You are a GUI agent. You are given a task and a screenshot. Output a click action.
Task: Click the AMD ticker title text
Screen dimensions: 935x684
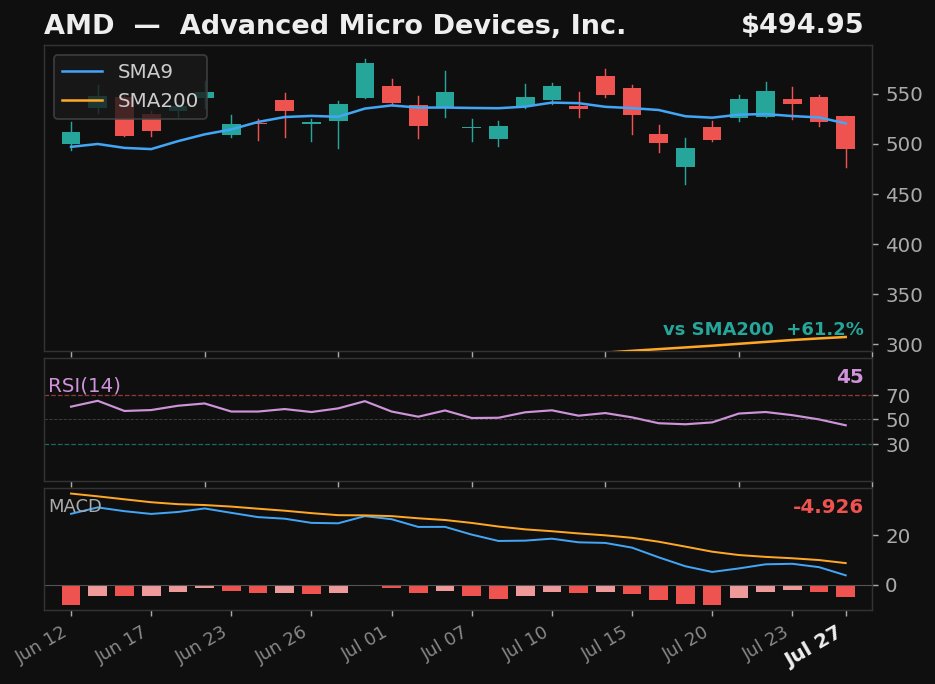click(79, 25)
